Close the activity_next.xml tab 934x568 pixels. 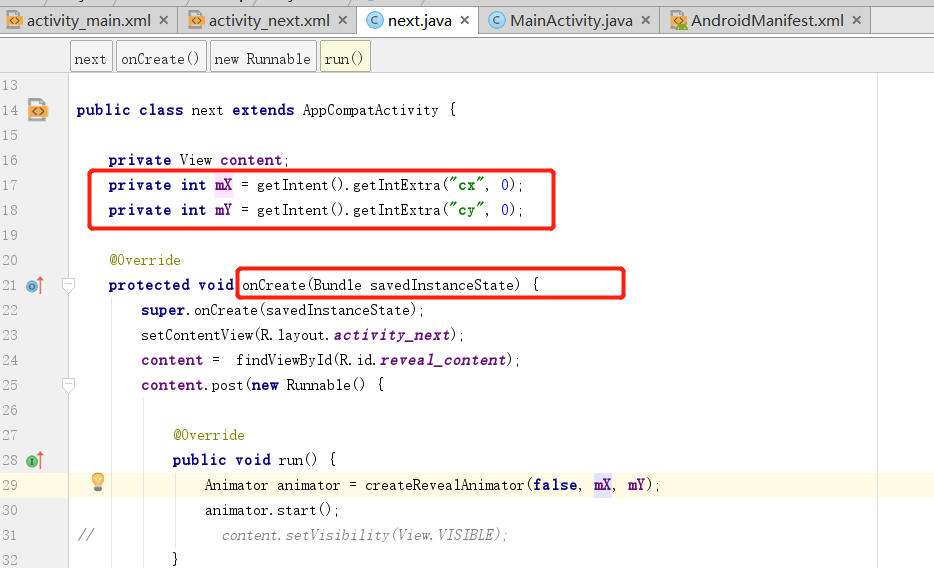pos(343,20)
